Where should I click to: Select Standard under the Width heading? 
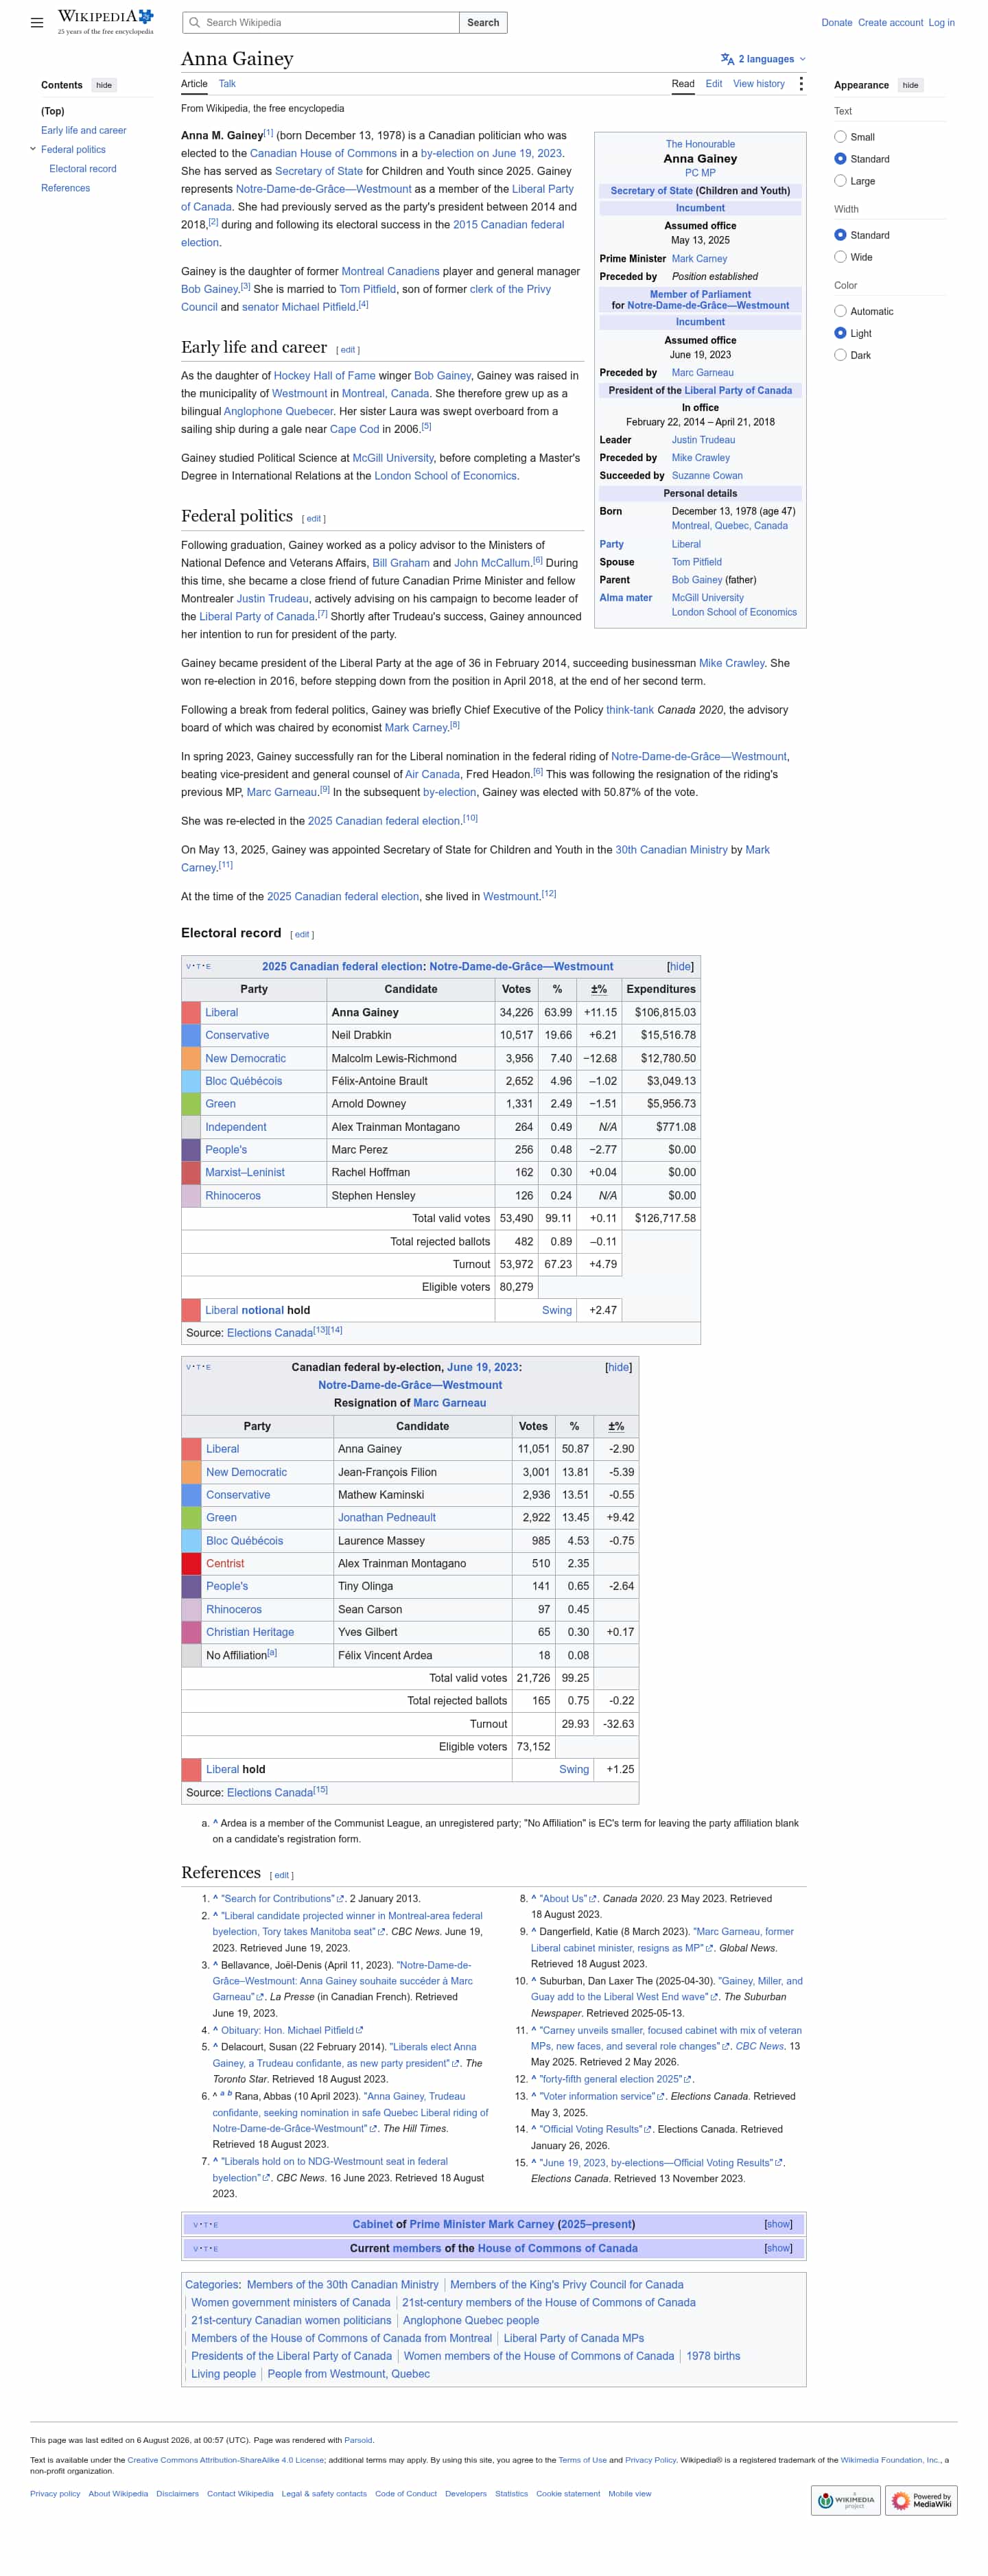[x=840, y=235]
